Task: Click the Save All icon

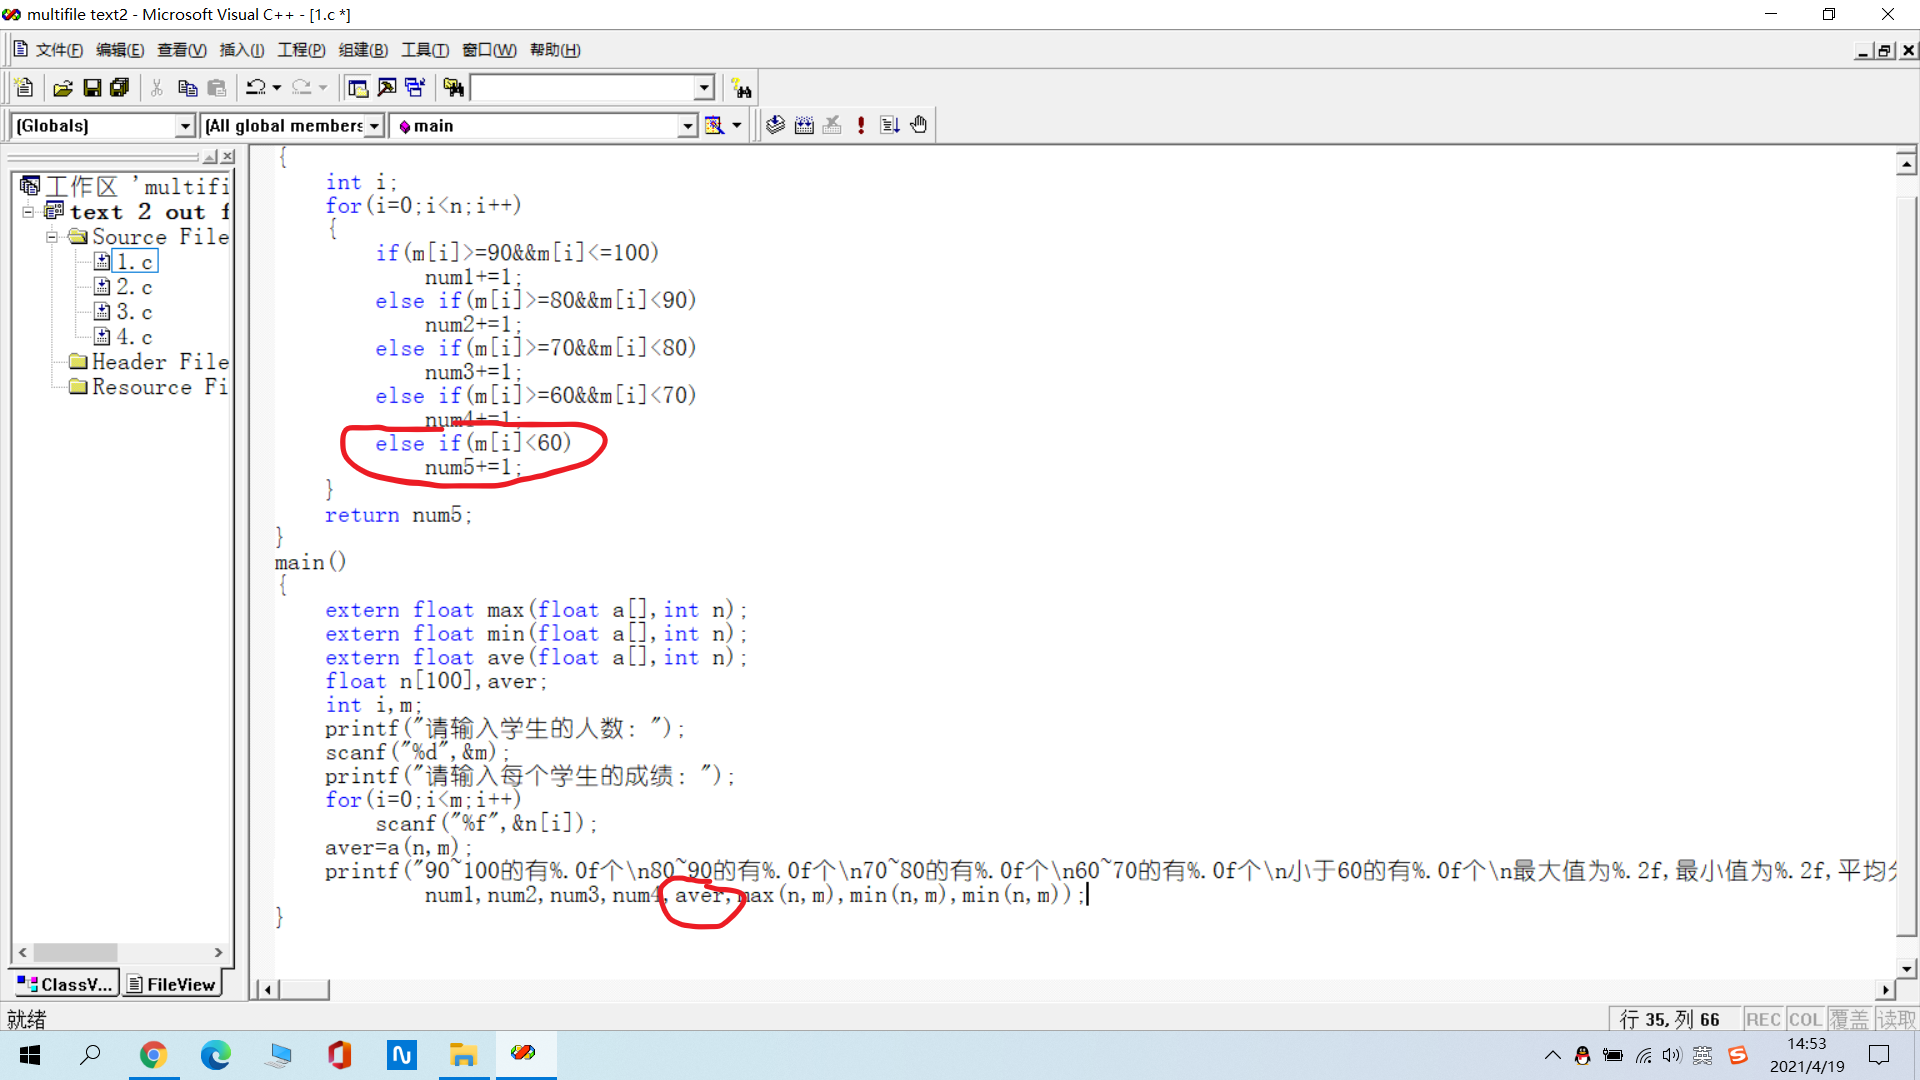Action: pos(120,88)
